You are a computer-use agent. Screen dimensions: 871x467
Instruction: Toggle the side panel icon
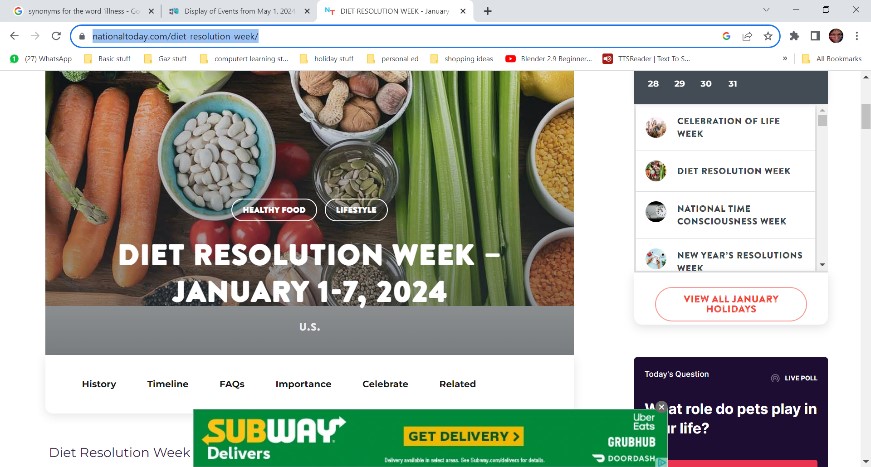click(x=815, y=36)
